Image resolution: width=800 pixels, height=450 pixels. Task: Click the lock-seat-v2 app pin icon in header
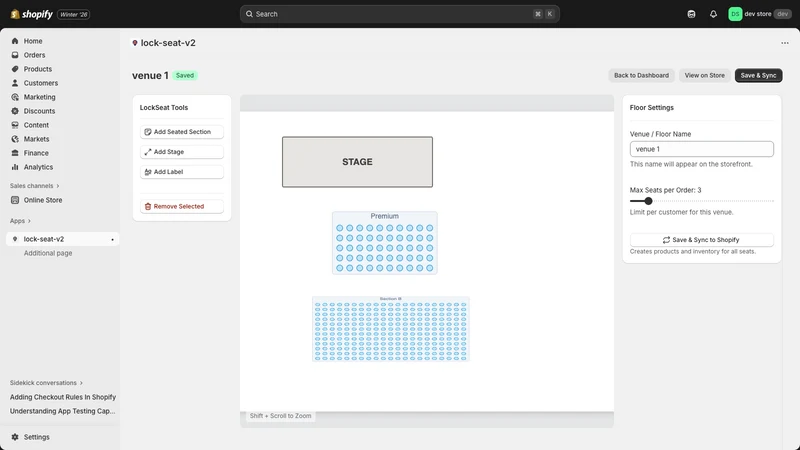[x=135, y=43]
